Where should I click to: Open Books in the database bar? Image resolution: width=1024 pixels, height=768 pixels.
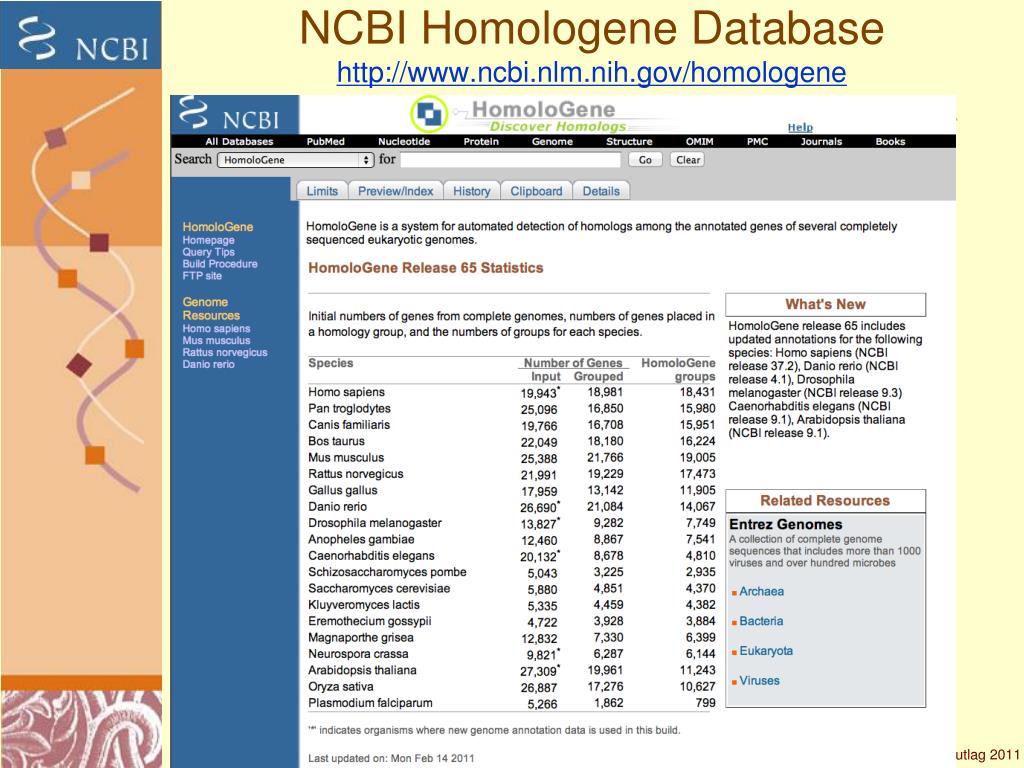coord(890,142)
